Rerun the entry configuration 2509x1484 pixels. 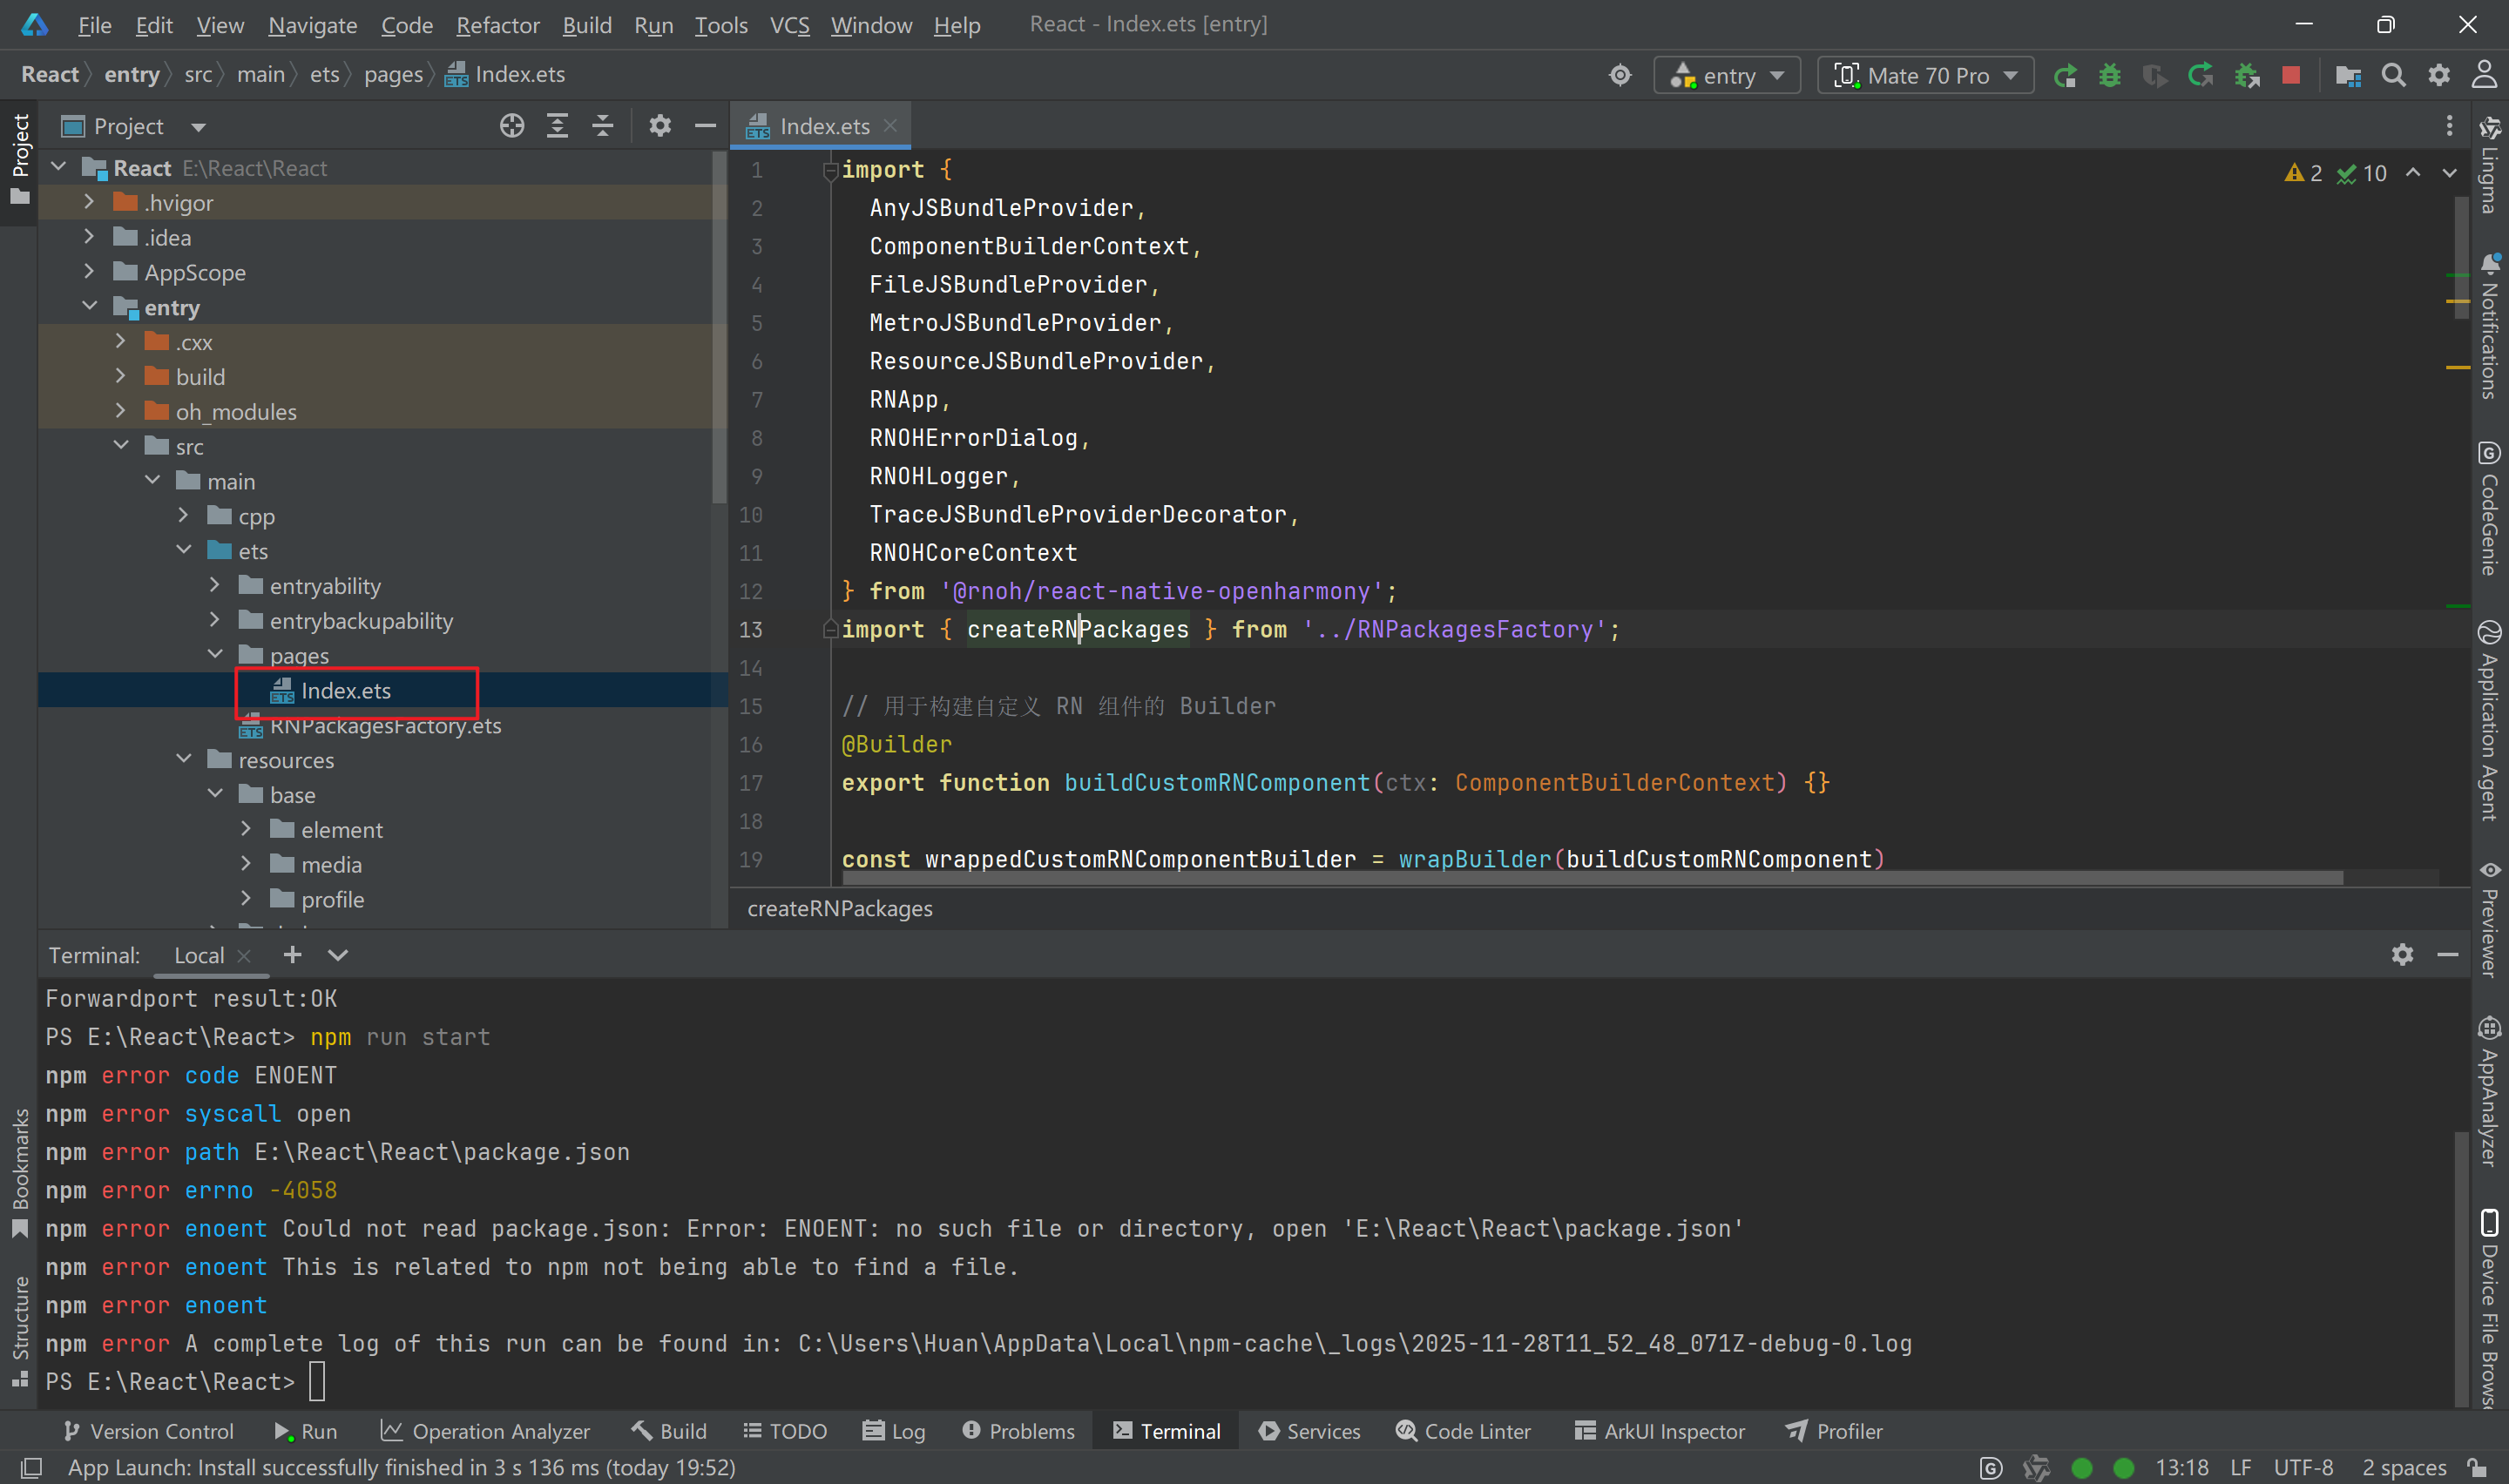click(x=2064, y=76)
